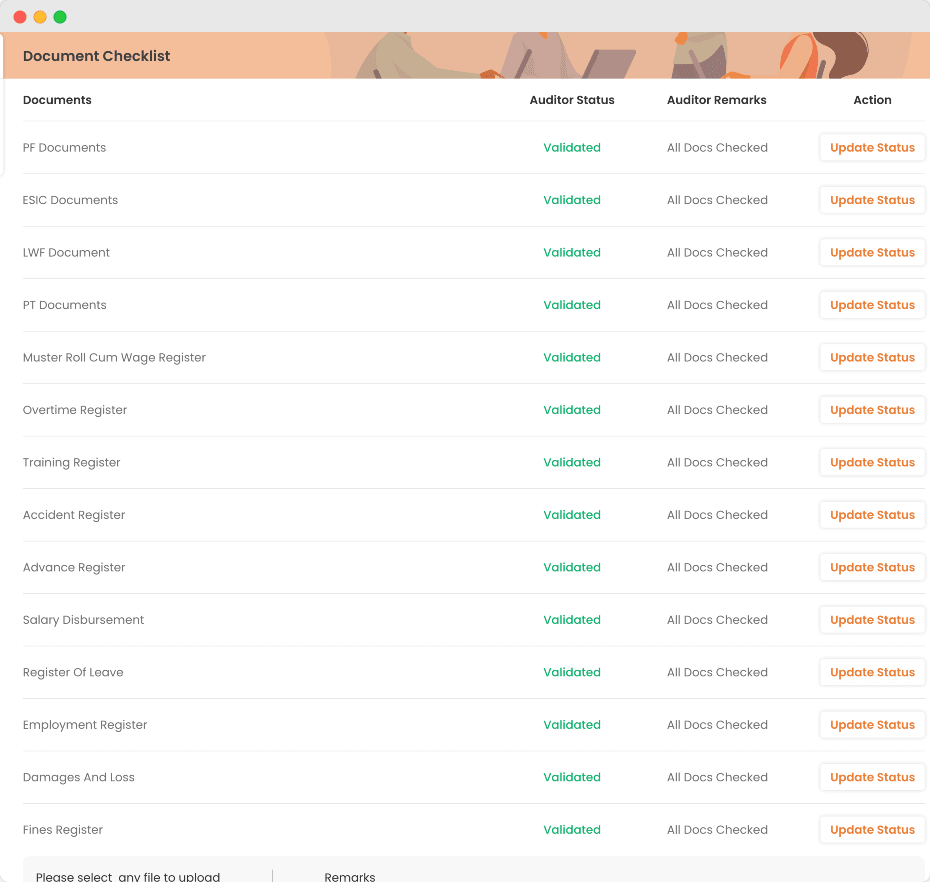Click Update Status for Accident Register
Viewport: 930px width, 882px height.
point(872,515)
